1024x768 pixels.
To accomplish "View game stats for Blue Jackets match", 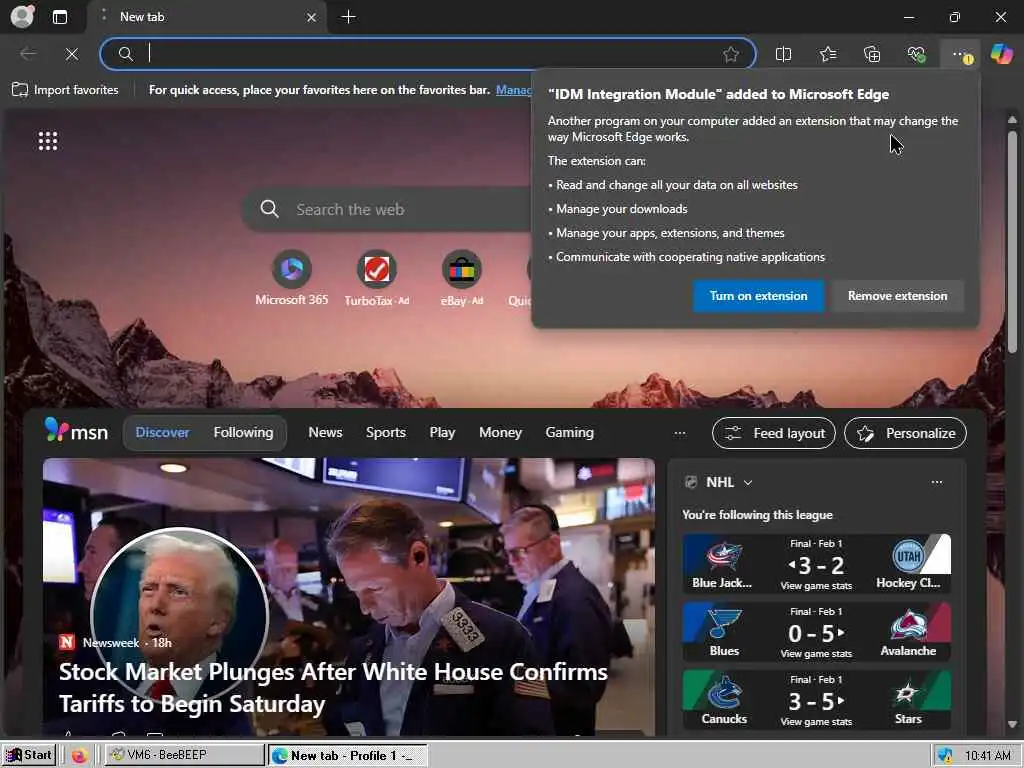I will coord(816,586).
